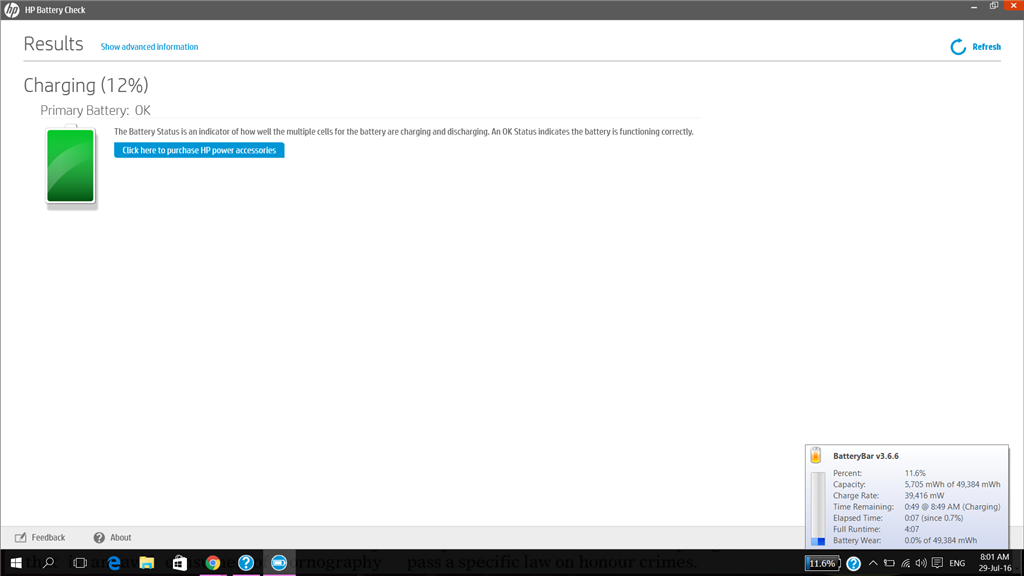Viewport: 1024px width, 576px height.
Task: Close the HP Battery Check window
Action: point(1014,5)
